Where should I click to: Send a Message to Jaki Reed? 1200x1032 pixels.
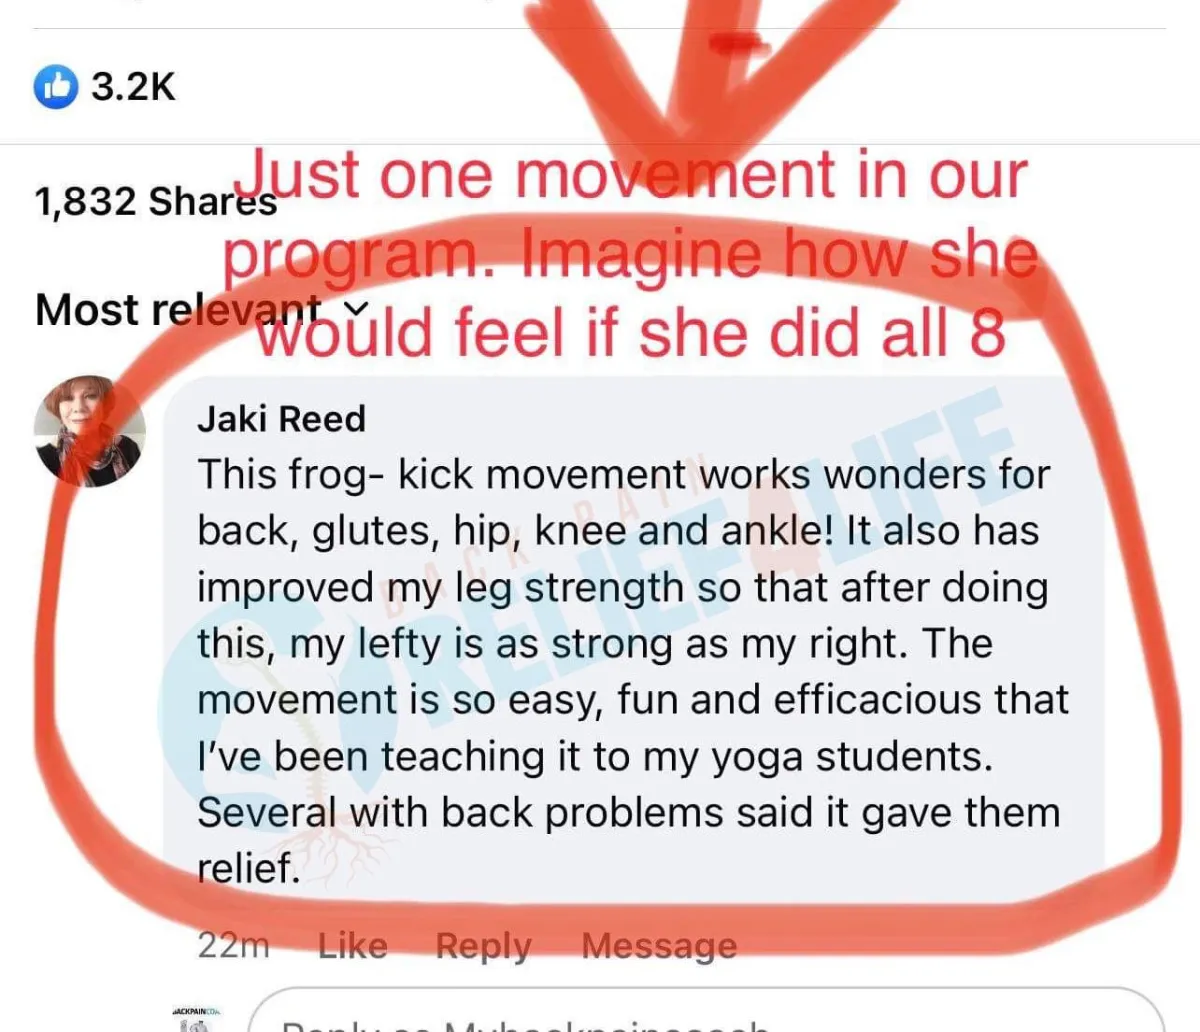pyautogui.click(x=659, y=945)
